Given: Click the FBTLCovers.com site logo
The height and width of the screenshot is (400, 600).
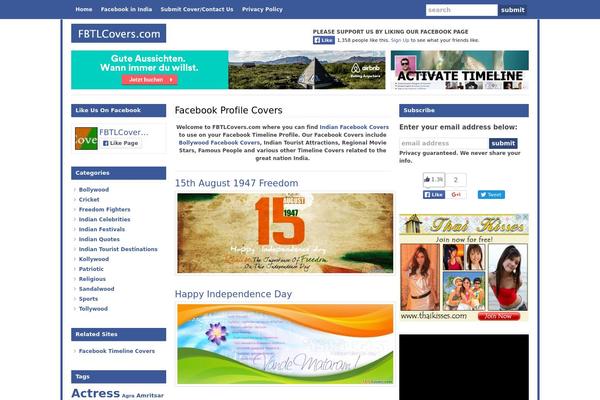Looking at the screenshot, I should tap(119, 34).
